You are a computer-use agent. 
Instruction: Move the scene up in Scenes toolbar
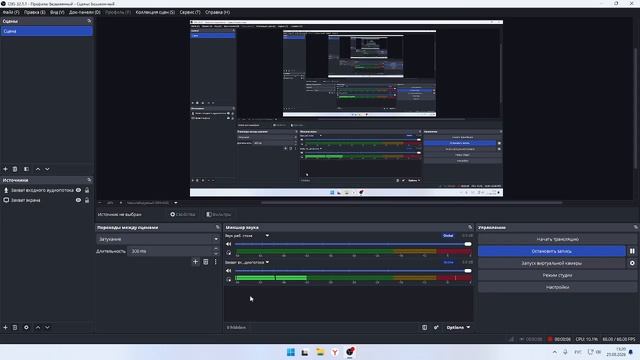tap(38, 169)
